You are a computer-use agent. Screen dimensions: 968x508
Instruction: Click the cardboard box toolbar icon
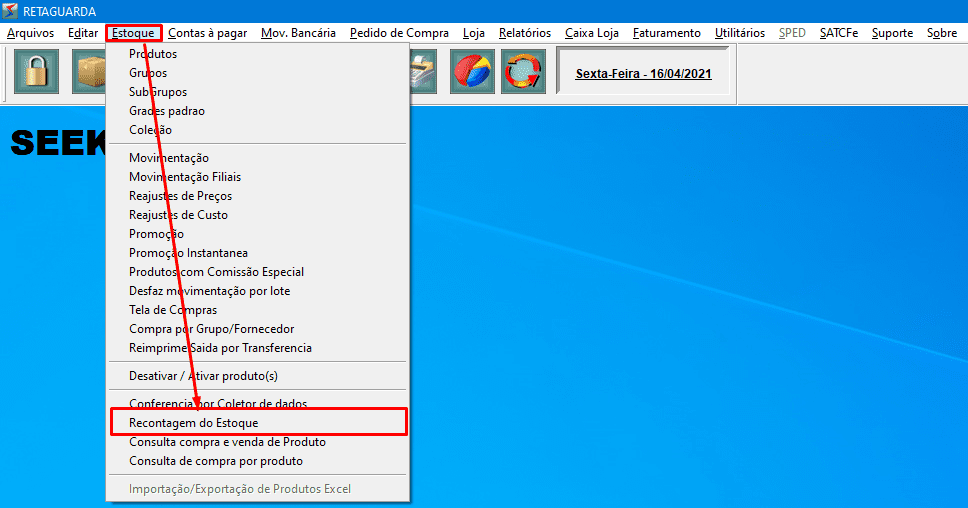pos(90,72)
